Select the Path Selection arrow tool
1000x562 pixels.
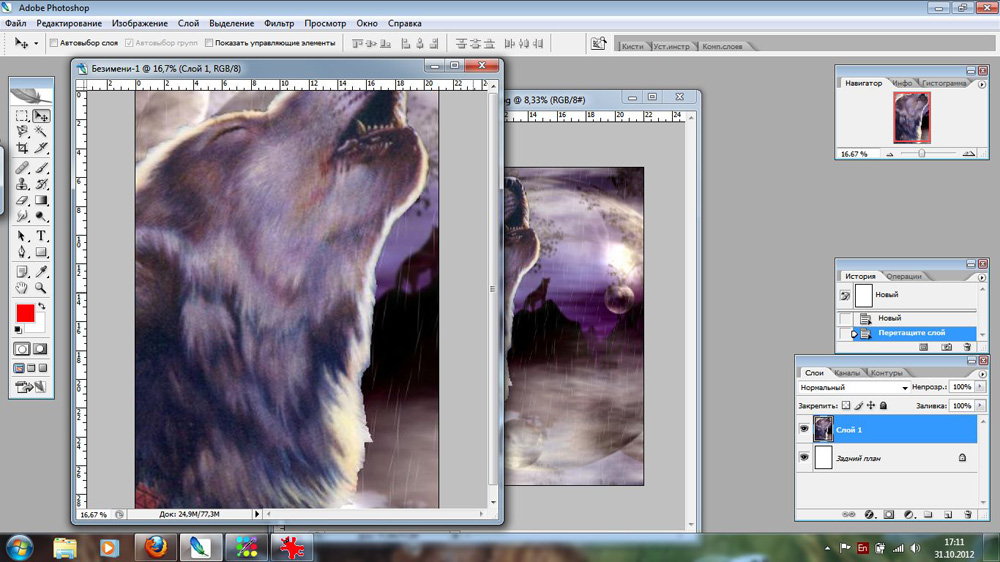22,236
